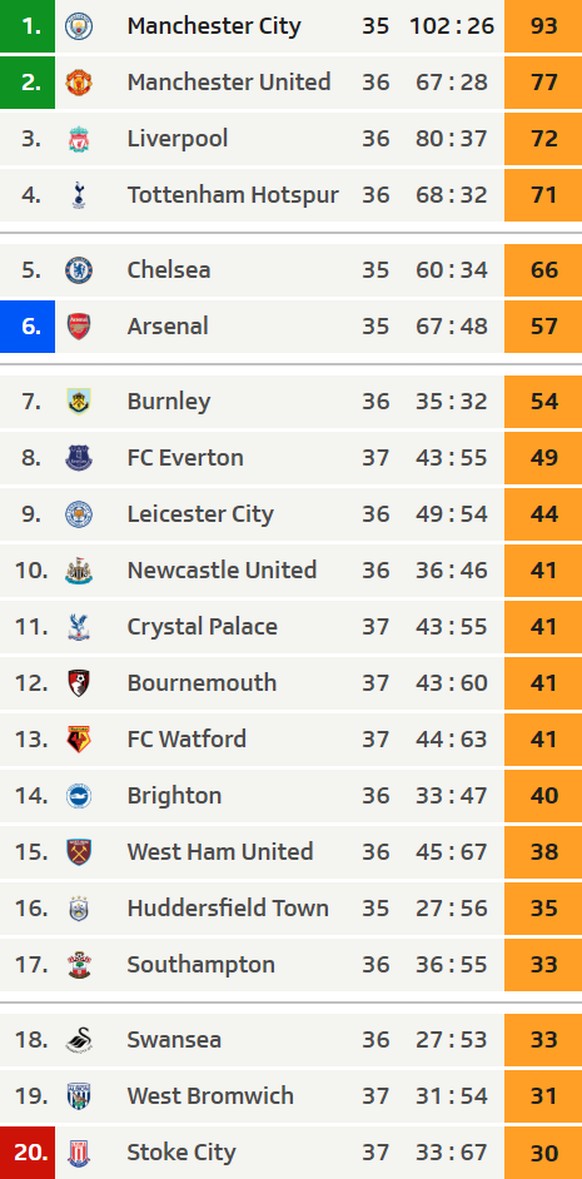Click the green rank 1 position badge

[x=27, y=26]
